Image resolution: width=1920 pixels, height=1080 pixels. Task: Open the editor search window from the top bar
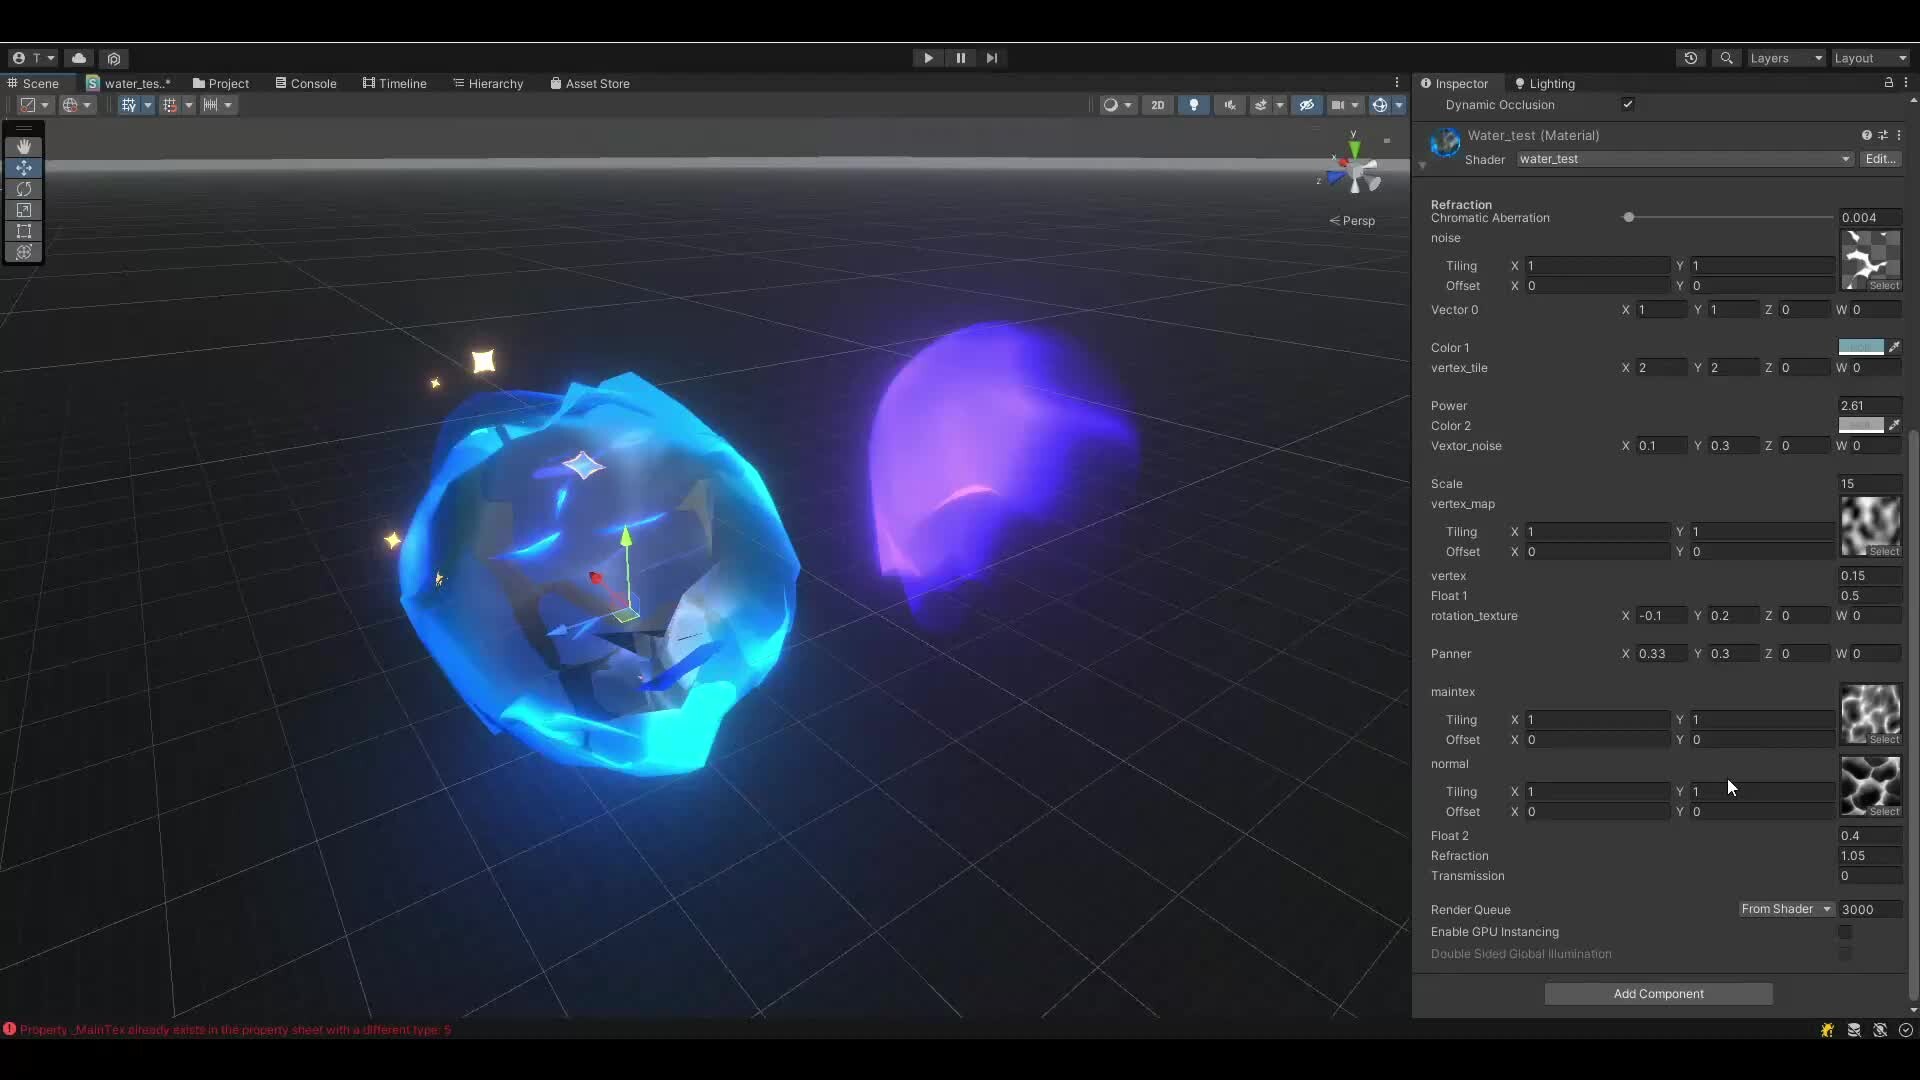coord(1727,58)
